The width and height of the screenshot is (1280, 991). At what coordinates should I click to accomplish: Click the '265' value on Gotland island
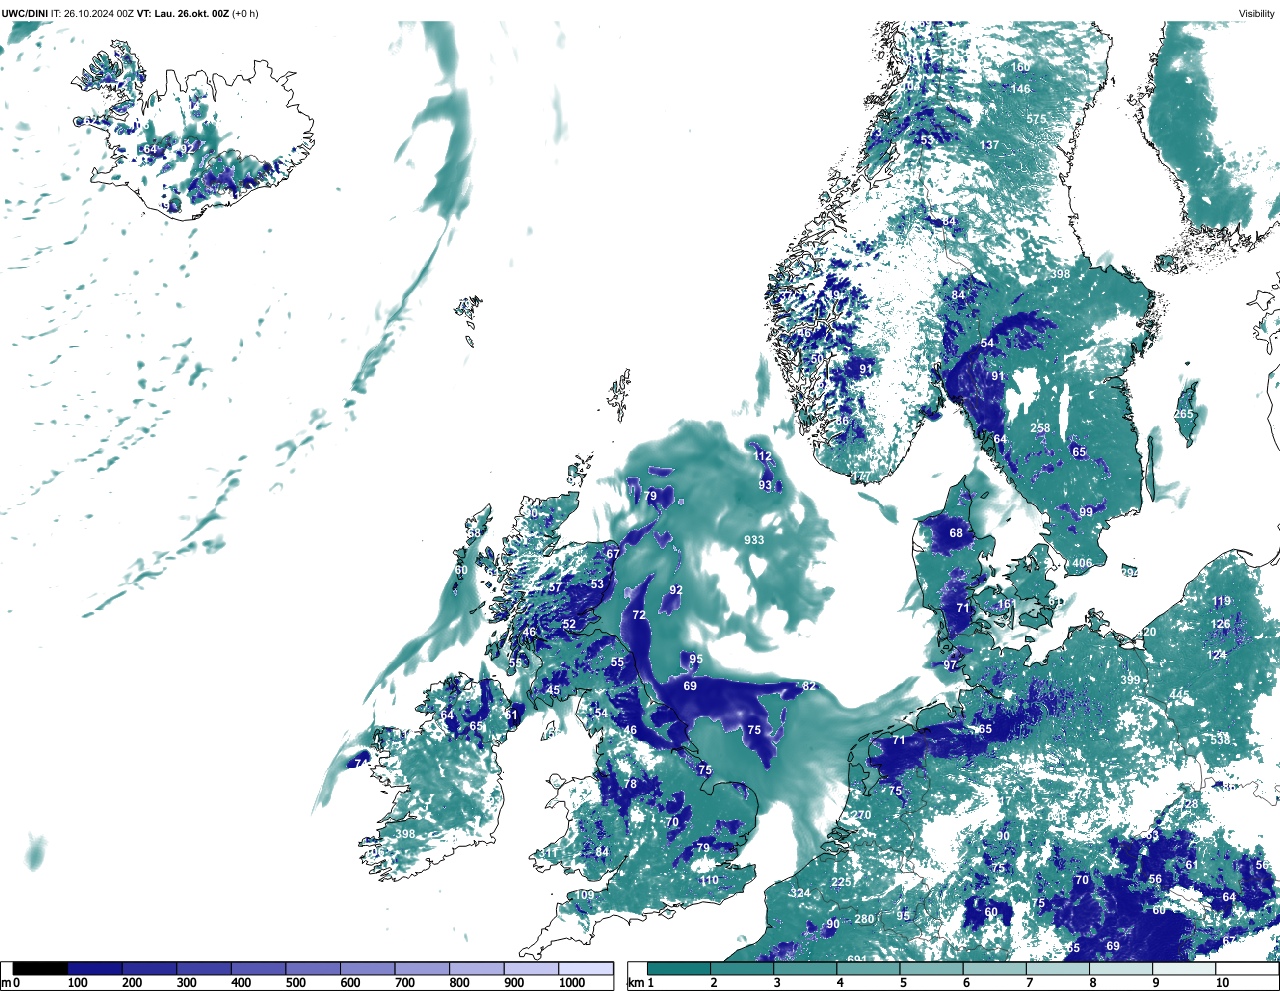coord(1184,414)
